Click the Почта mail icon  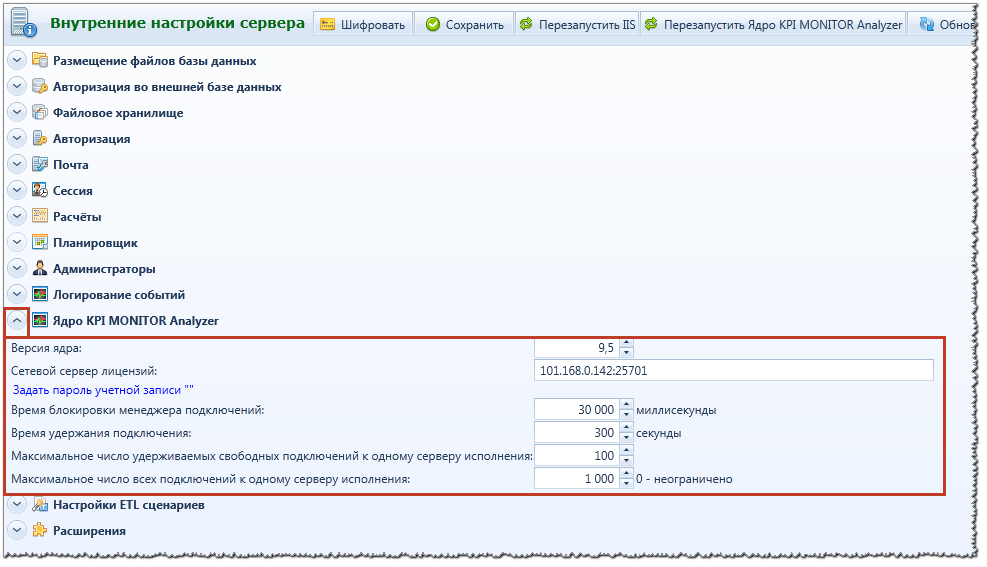tap(40, 164)
